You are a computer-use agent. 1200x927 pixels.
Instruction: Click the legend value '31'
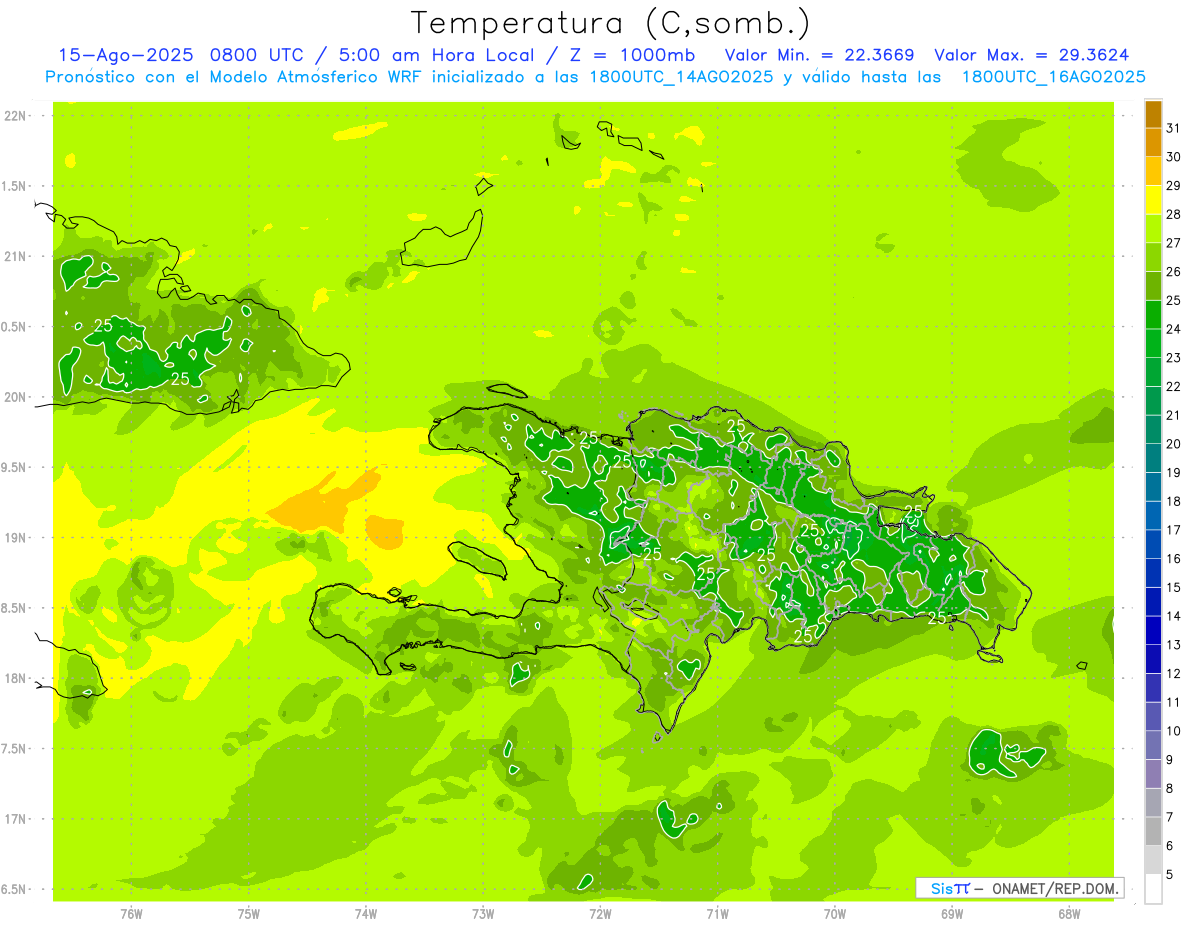pos(1173,128)
